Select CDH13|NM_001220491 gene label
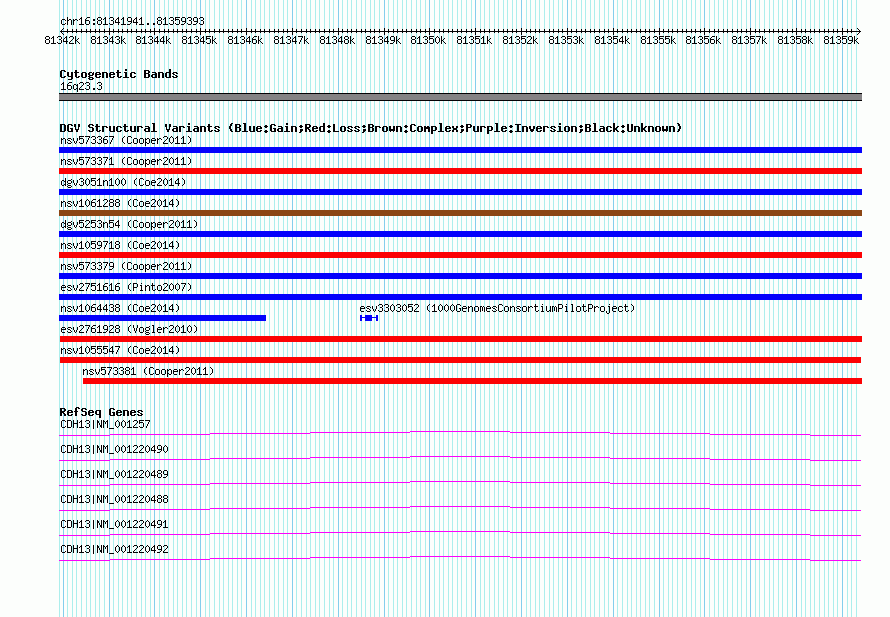Image resolution: width=890 pixels, height=617 pixels. tap(115, 524)
